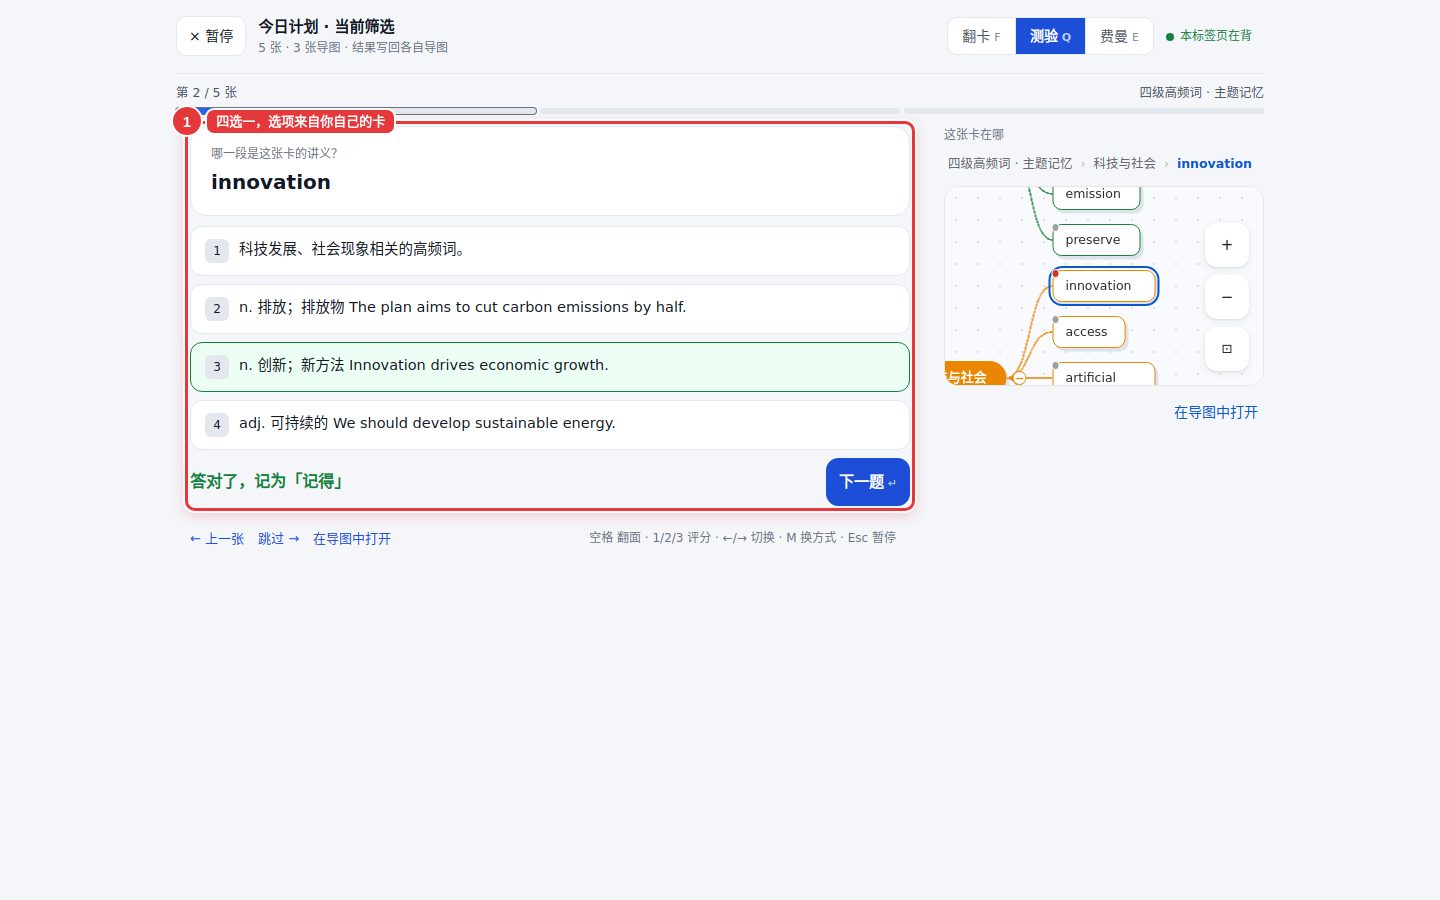This screenshot has width=1440, height=900.
Task: Choose answer 1 科技发展、社会现象相关的高频词
Action: coord(550,250)
